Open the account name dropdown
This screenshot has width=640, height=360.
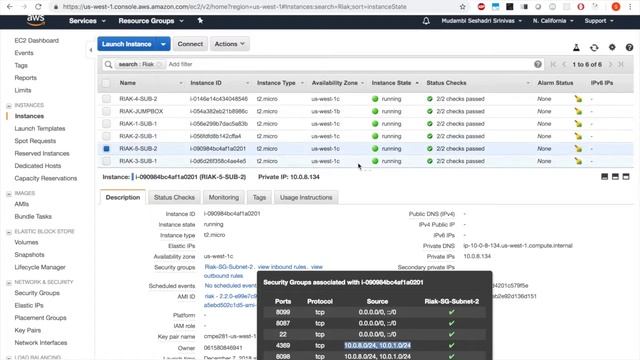[481, 21]
